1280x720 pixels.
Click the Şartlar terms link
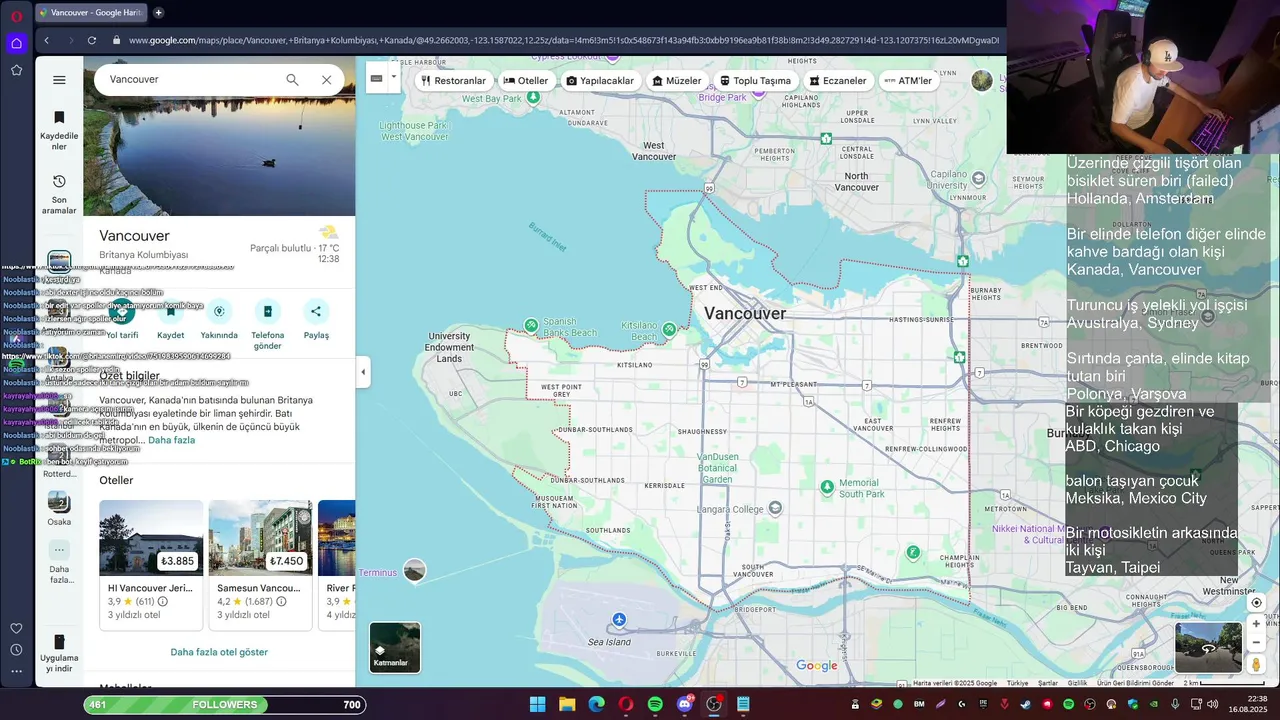tap(1047, 683)
